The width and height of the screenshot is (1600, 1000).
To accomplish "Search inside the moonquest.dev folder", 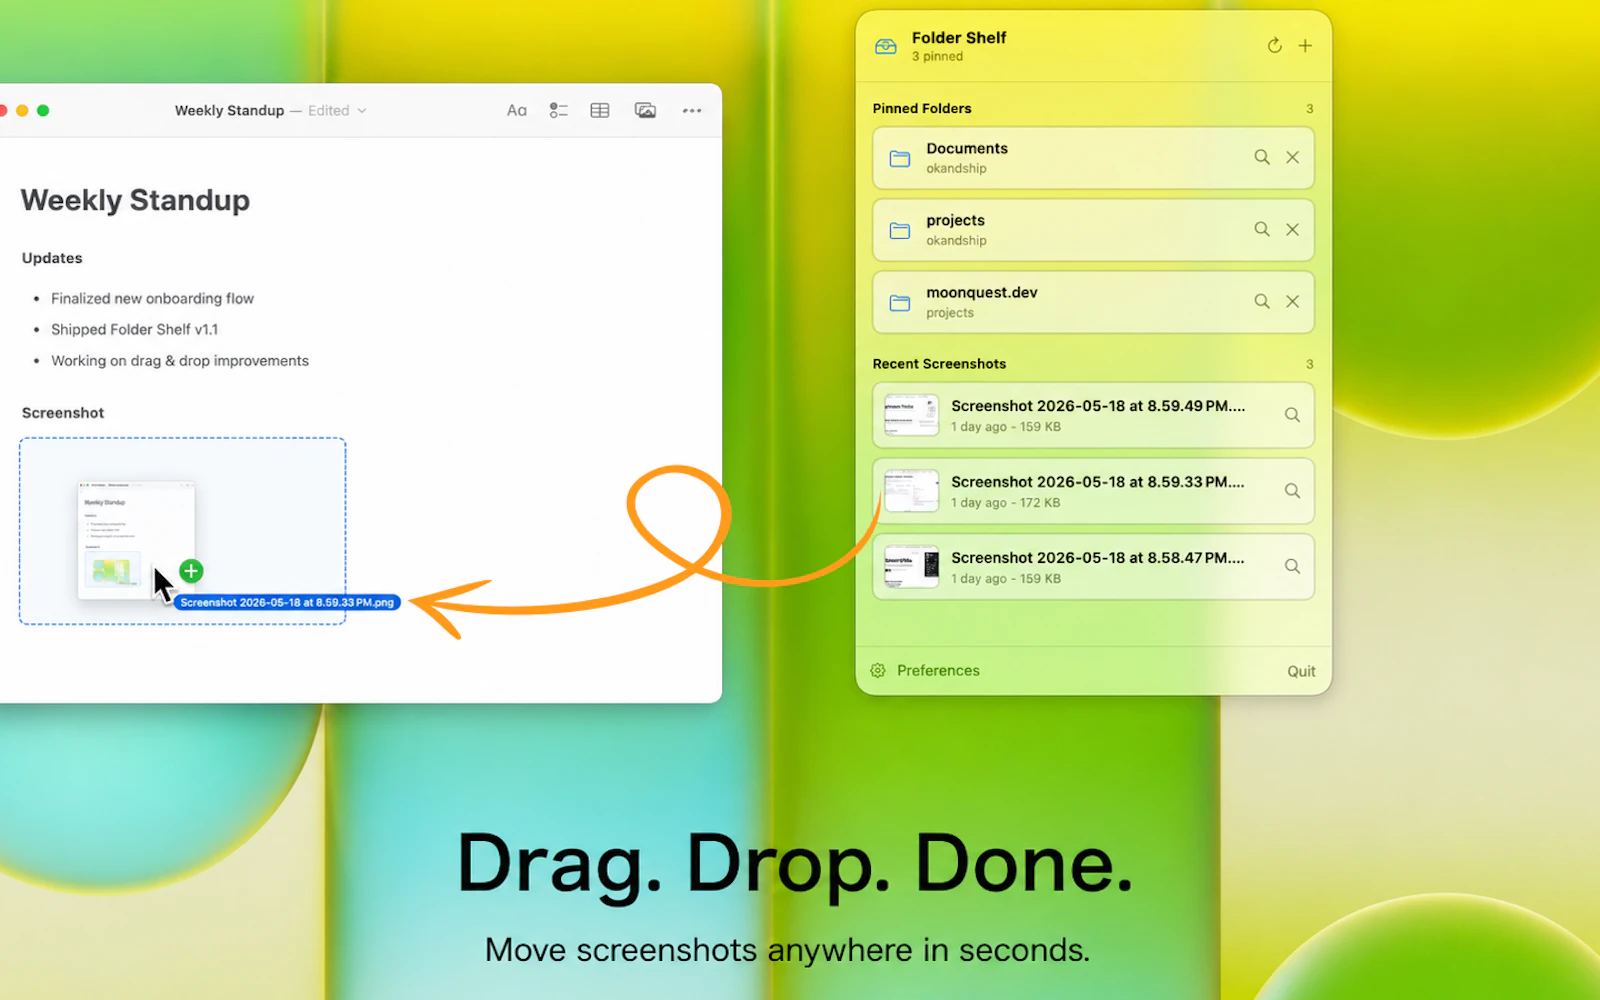I will point(1262,301).
